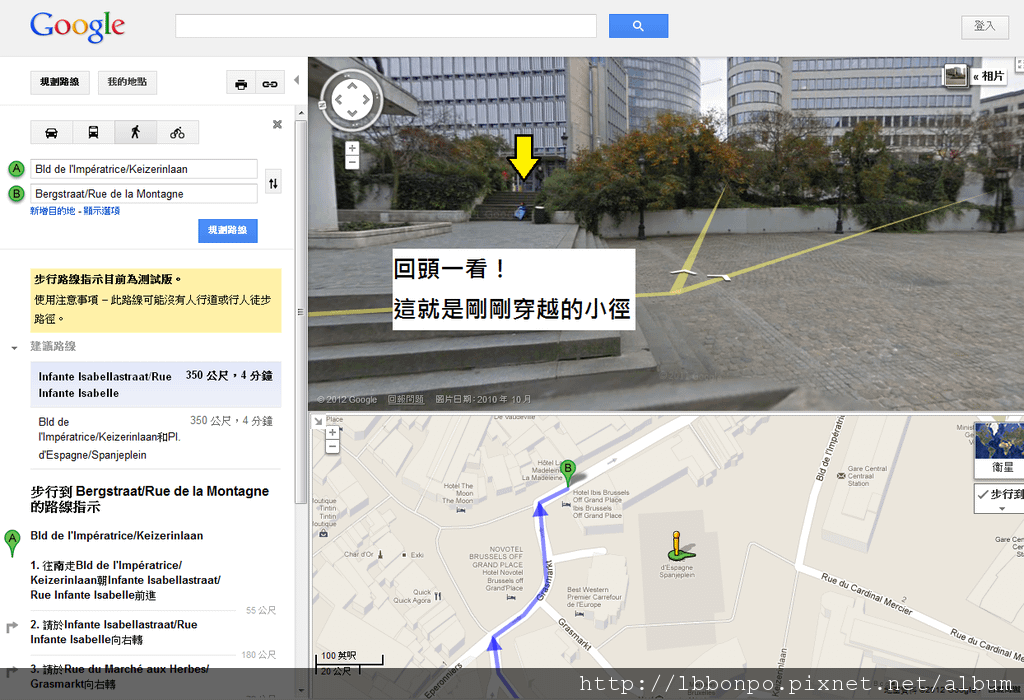The image size is (1024, 700).
Task: Focus the Google Maps search box
Action: (x=385, y=26)
